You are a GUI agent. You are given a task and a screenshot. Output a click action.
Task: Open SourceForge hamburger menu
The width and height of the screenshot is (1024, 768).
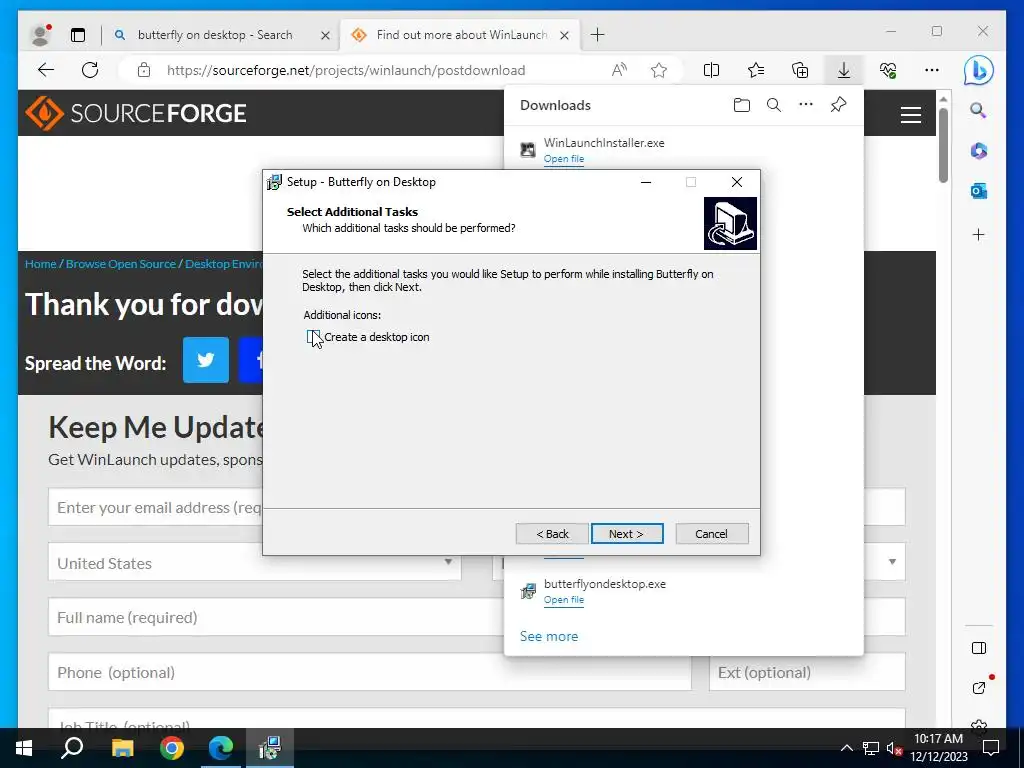coord(910,115)
